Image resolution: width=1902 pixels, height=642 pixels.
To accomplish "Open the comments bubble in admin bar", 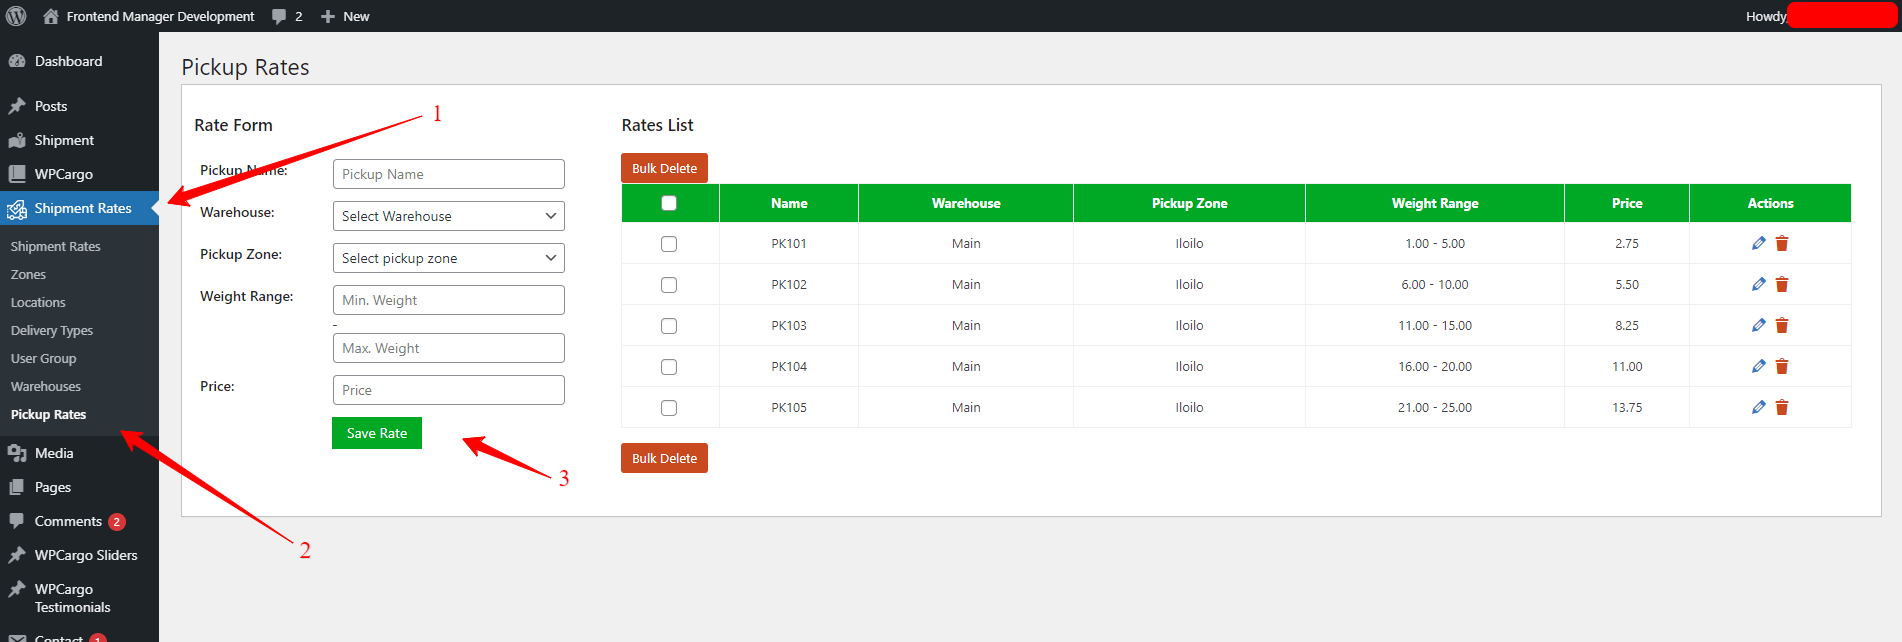I will [x=286, y=16].
